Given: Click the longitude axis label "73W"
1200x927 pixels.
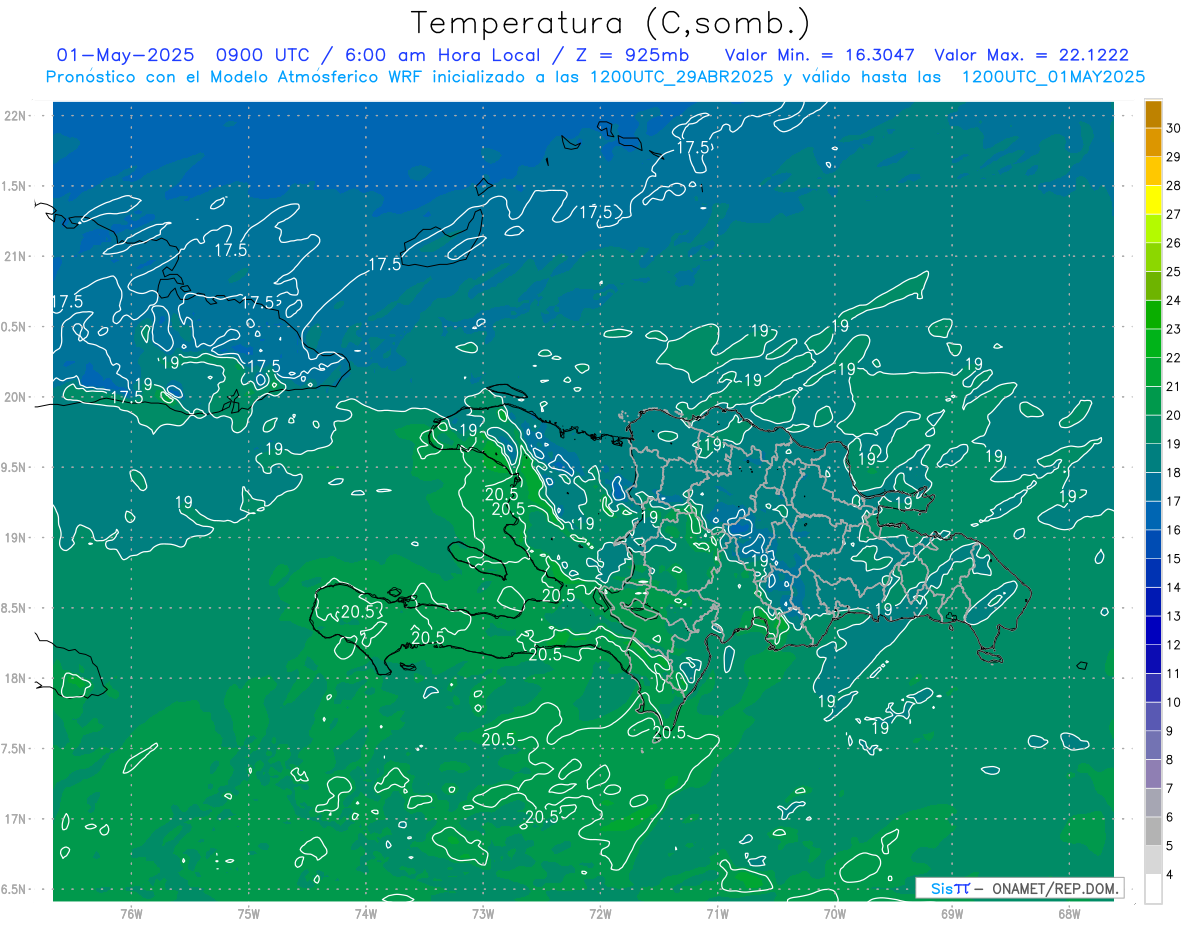Looking at the screenshot, I should point(483,913).
